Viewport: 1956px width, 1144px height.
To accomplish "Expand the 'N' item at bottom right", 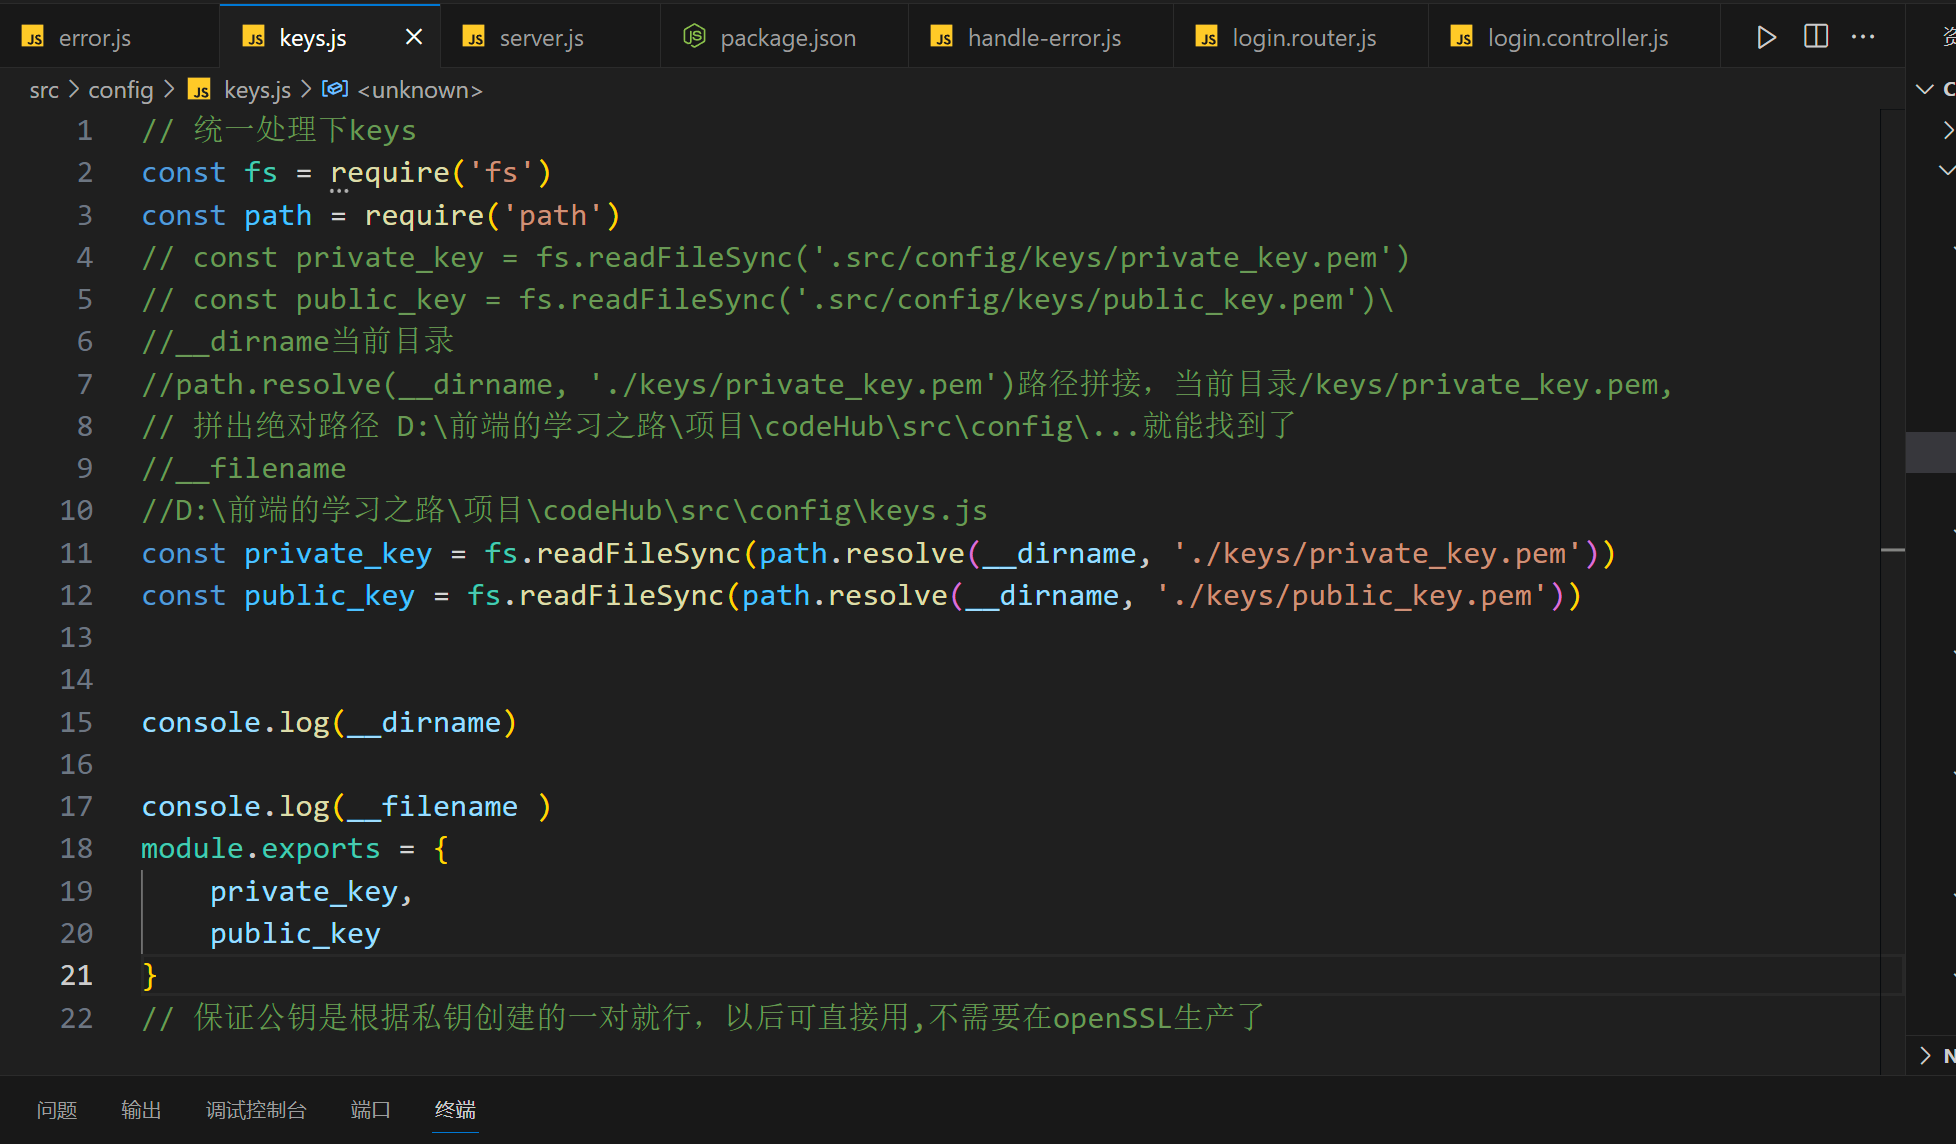I will tap(1925, 1055).
